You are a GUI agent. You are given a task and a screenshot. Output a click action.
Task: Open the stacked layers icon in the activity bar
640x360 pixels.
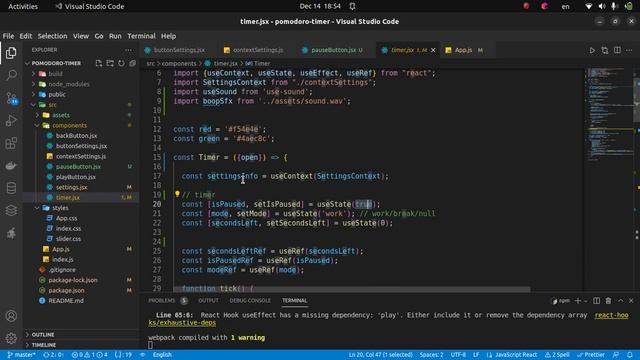(11, 210)
